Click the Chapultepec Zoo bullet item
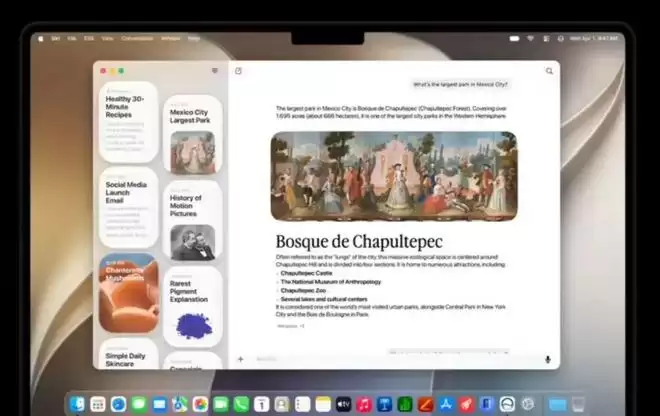This screenshot has height=416, width=660. [303, 291]
